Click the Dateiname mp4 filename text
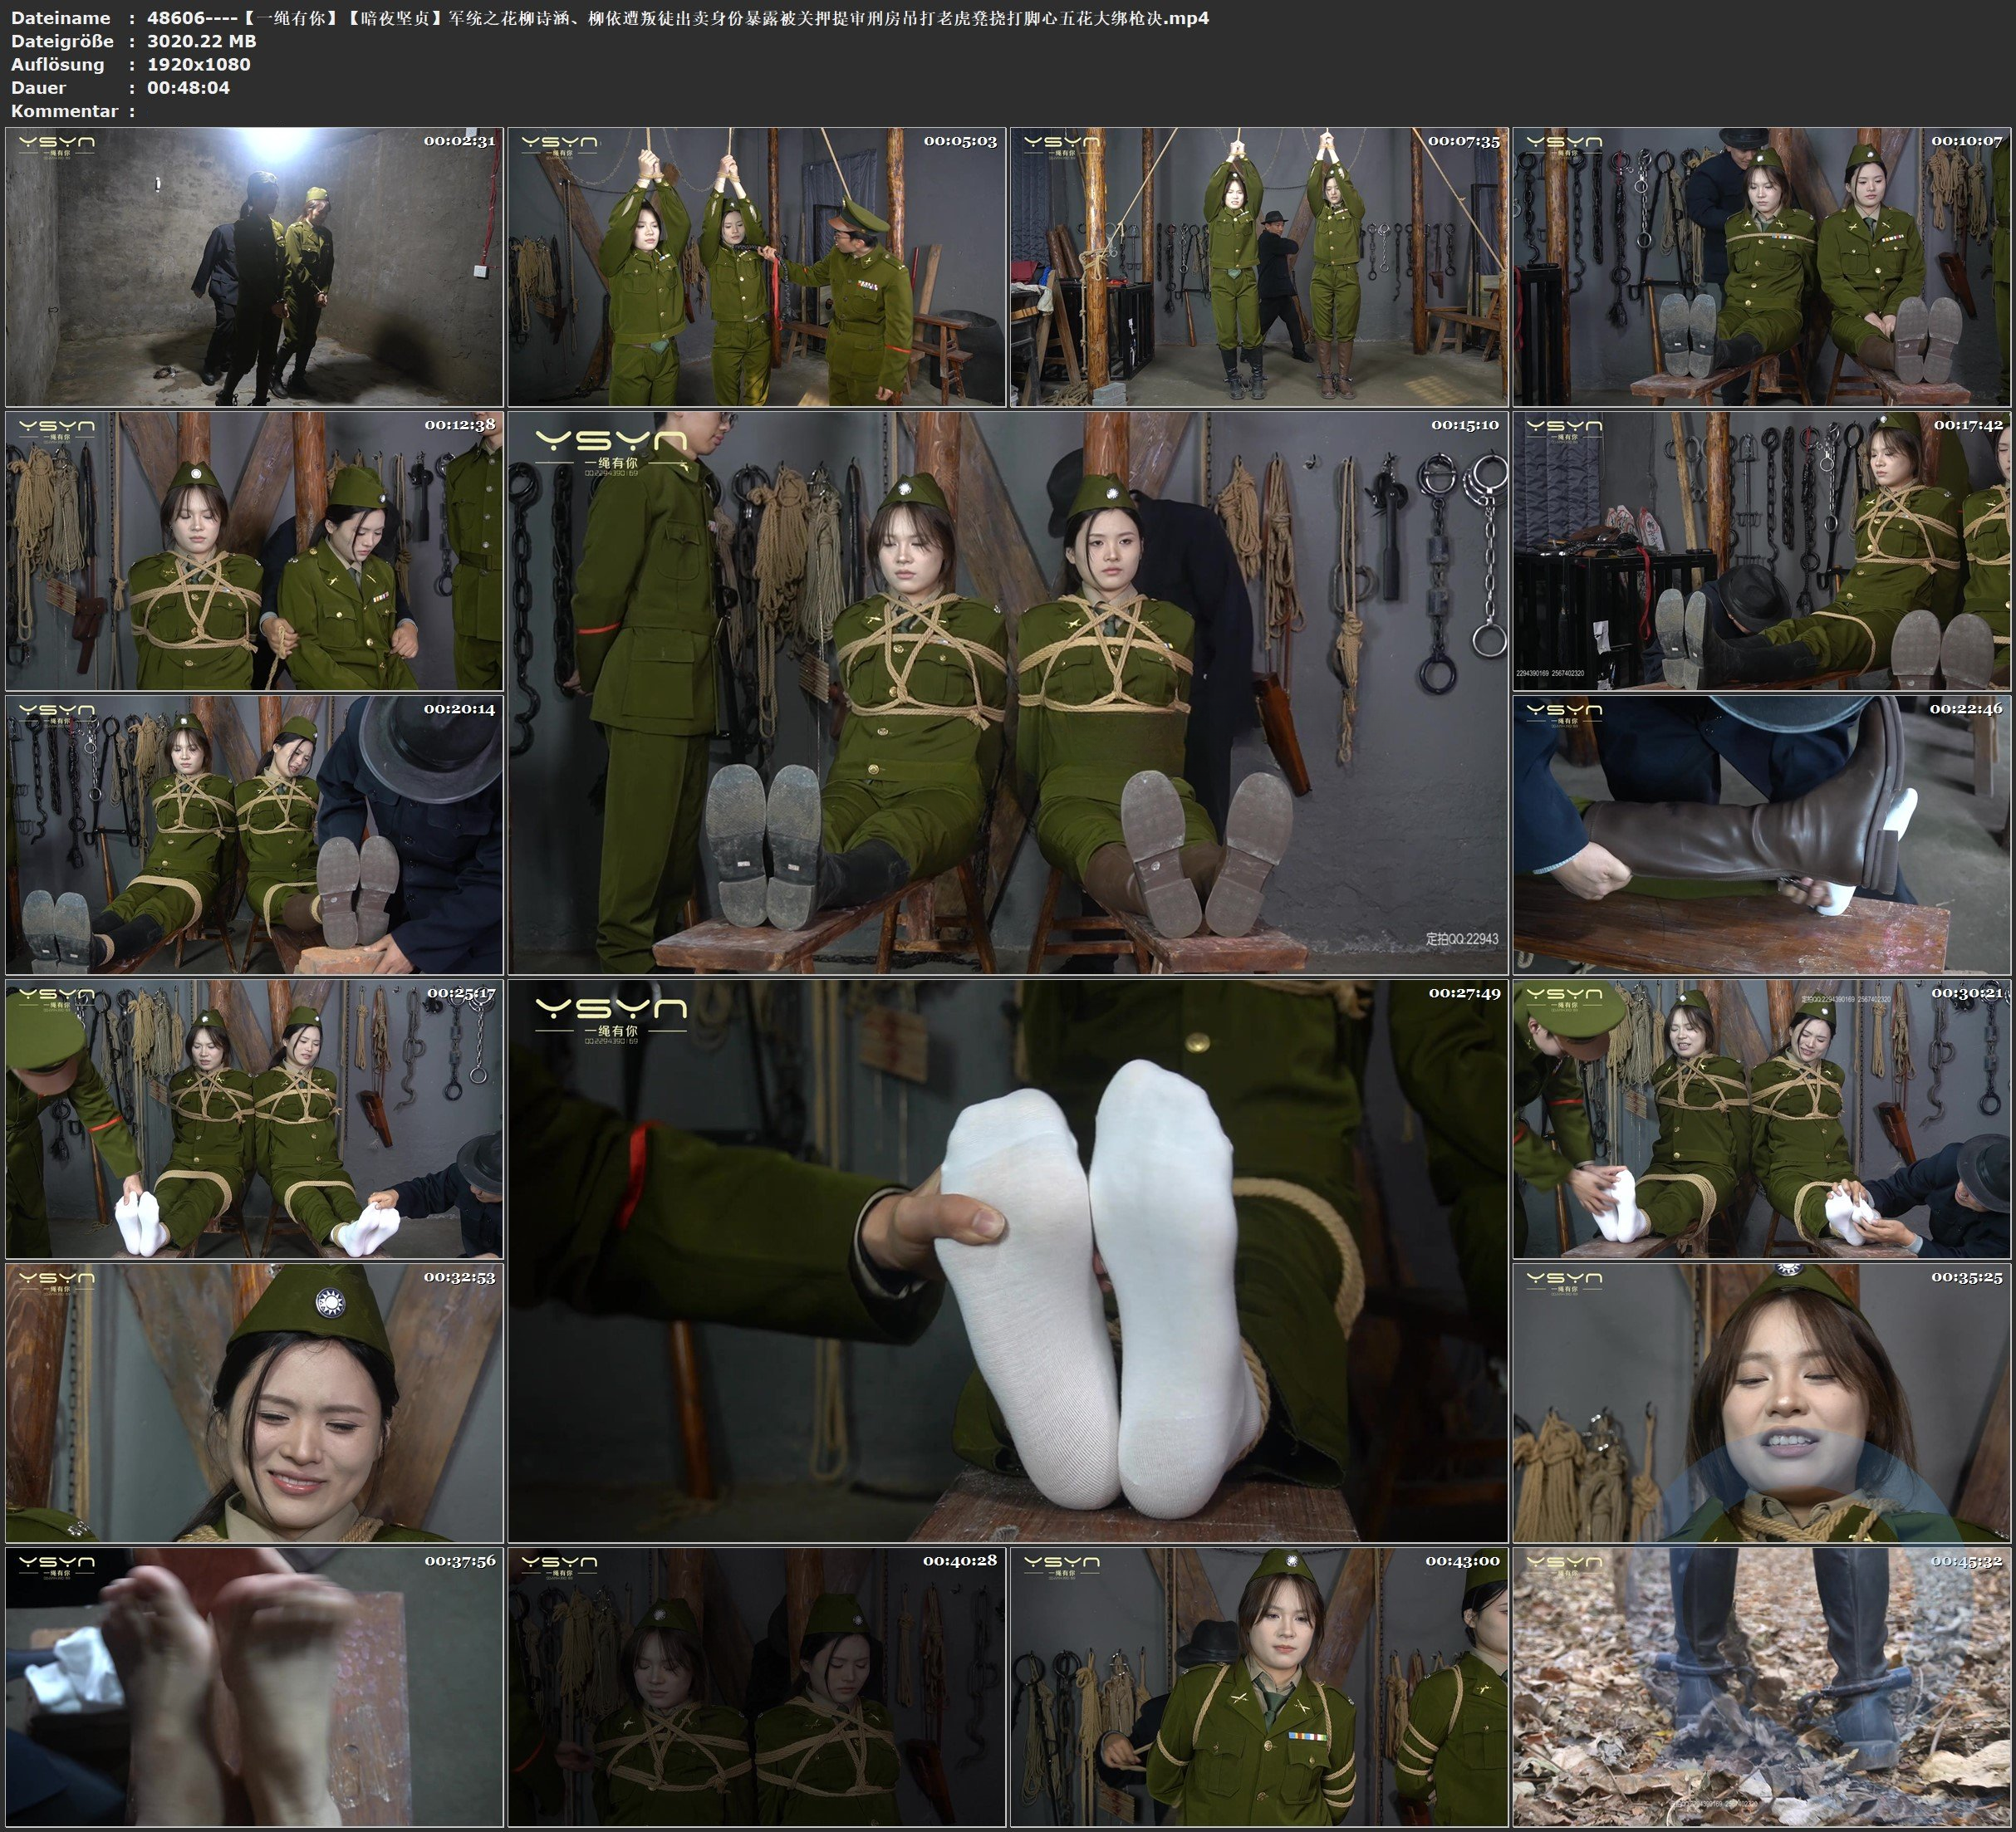The width and height of the screenshot is (2016, 1832). 678,17
